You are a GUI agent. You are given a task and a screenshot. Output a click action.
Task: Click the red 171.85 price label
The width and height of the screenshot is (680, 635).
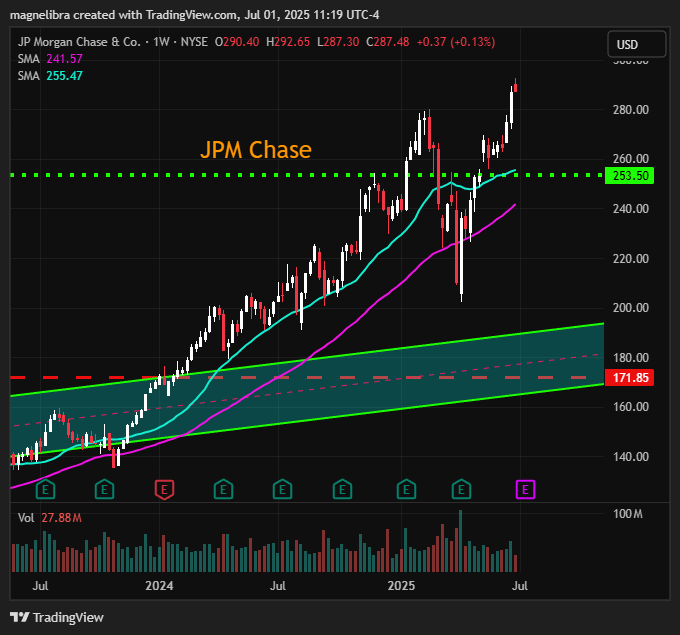pos(629,378)
